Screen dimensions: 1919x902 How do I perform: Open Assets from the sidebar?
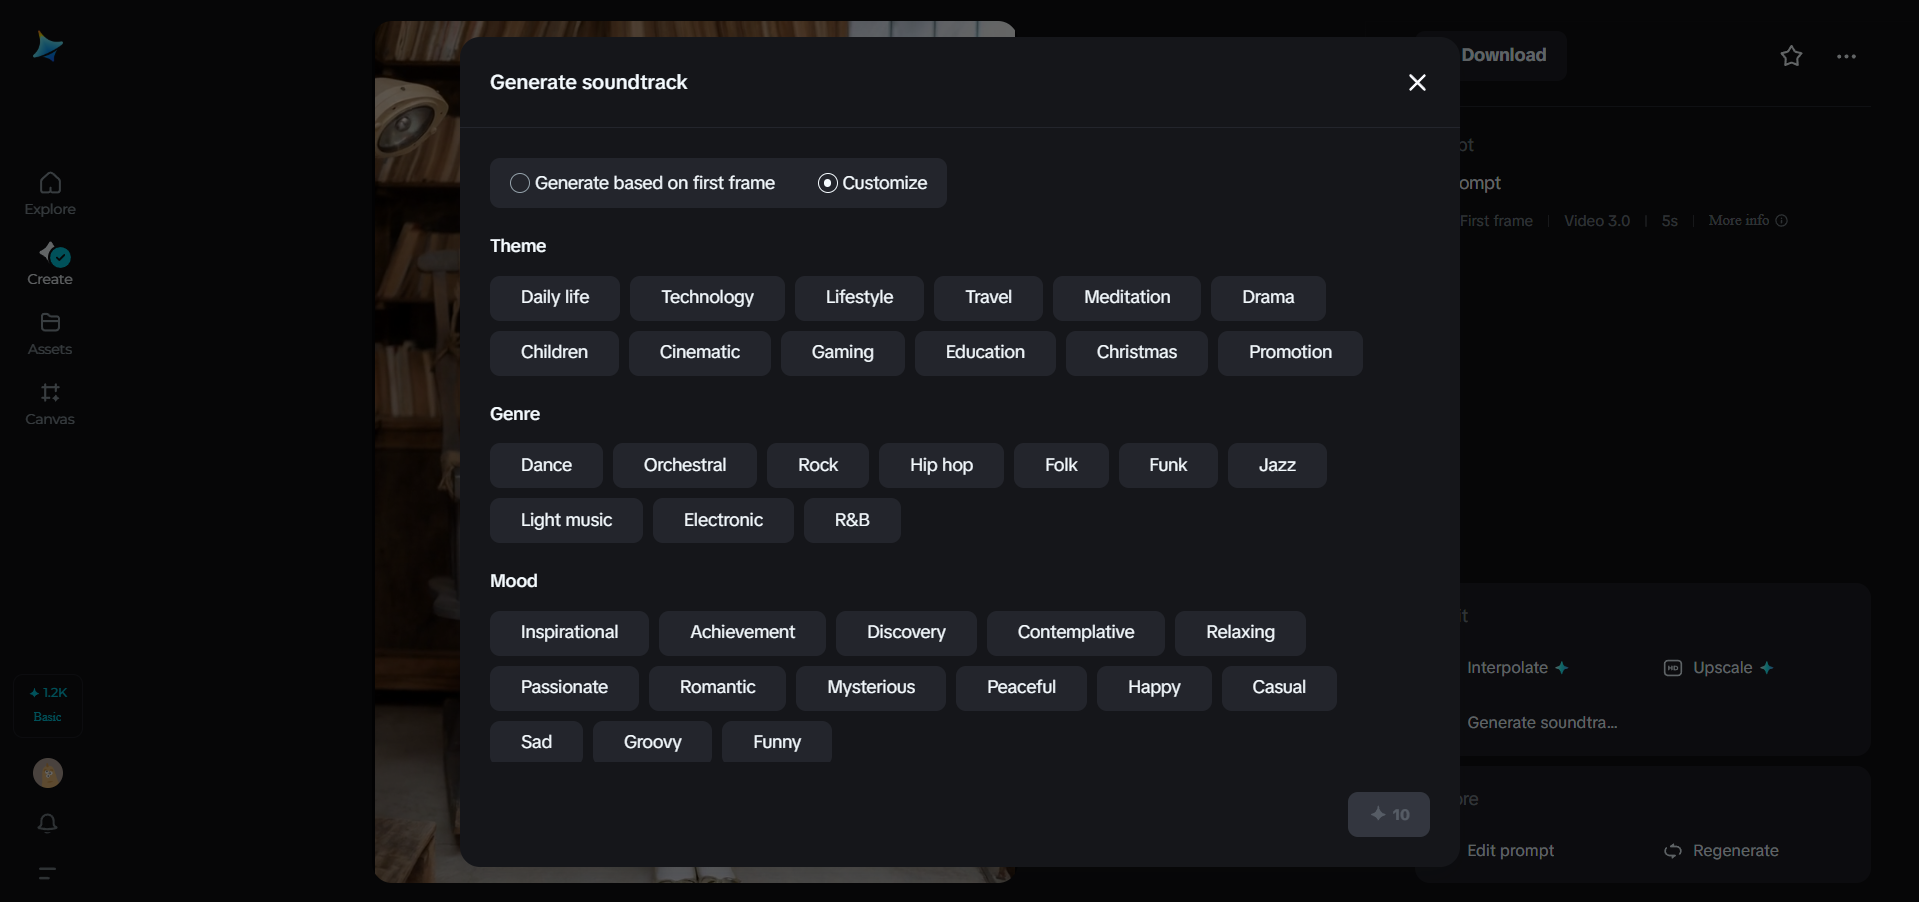pyautogui.click(x=49, y=333)
